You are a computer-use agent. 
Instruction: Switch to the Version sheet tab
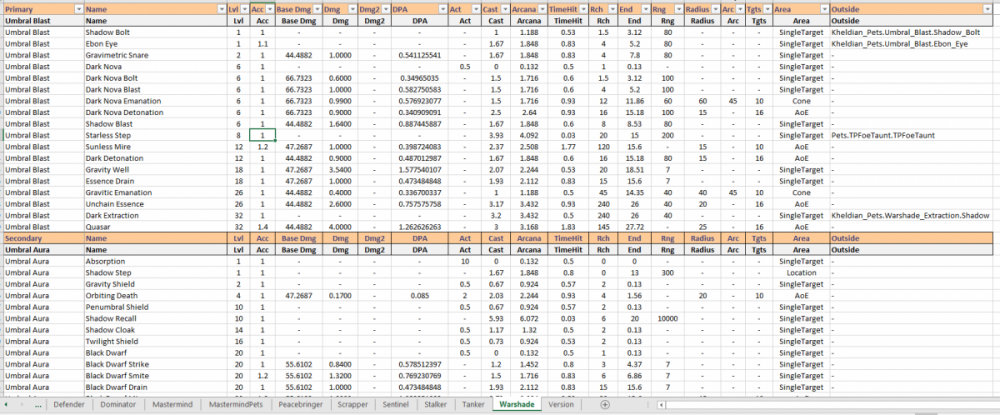point(561,405)
